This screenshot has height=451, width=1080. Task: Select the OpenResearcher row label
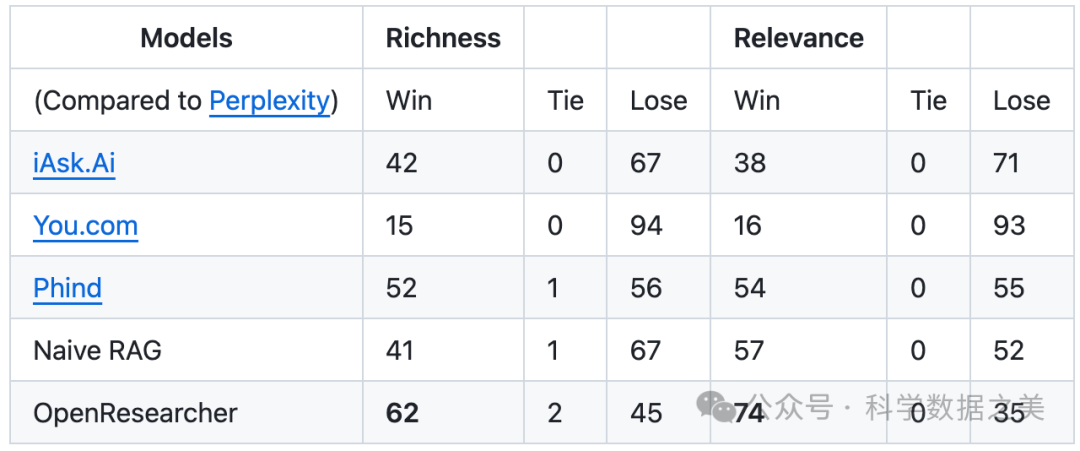135,412
